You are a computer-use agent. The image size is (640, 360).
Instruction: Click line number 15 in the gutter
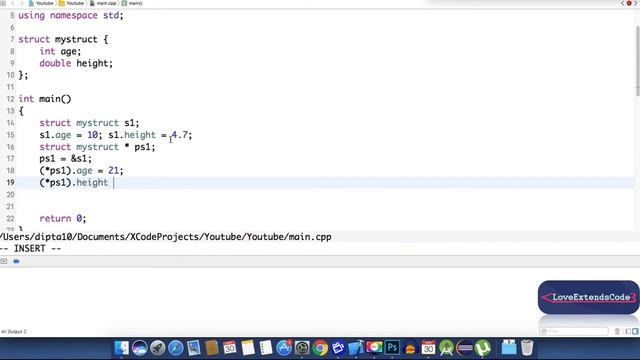point(10,135)
